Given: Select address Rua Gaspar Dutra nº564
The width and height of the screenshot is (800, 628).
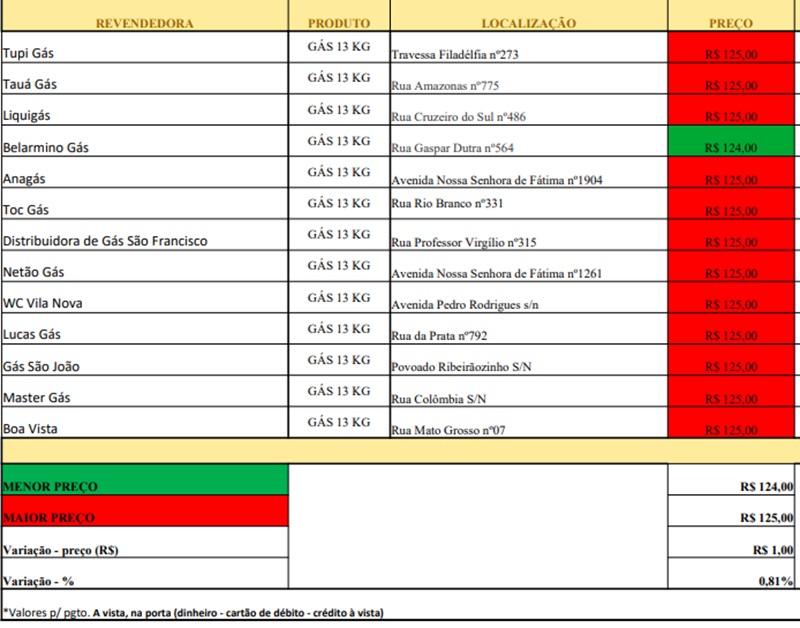Looking at the screenshot, I should (x=452, y=148).
